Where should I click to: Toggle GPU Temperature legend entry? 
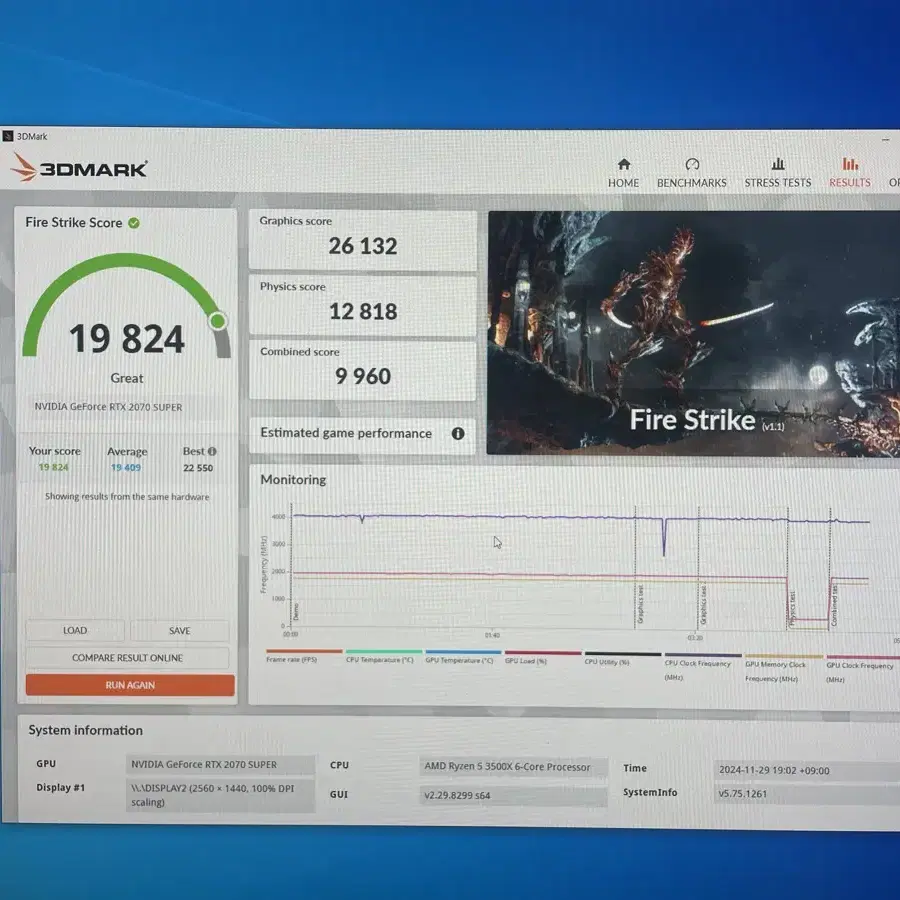pos(463,657)
